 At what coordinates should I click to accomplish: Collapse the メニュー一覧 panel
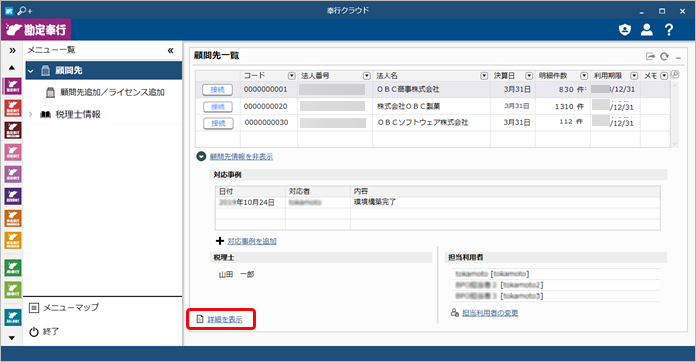[170, 51]
